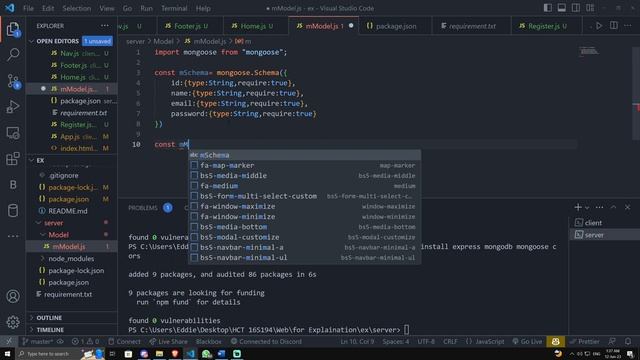
Task: Open notifications bell in status bar
Action: coord(628,341)
